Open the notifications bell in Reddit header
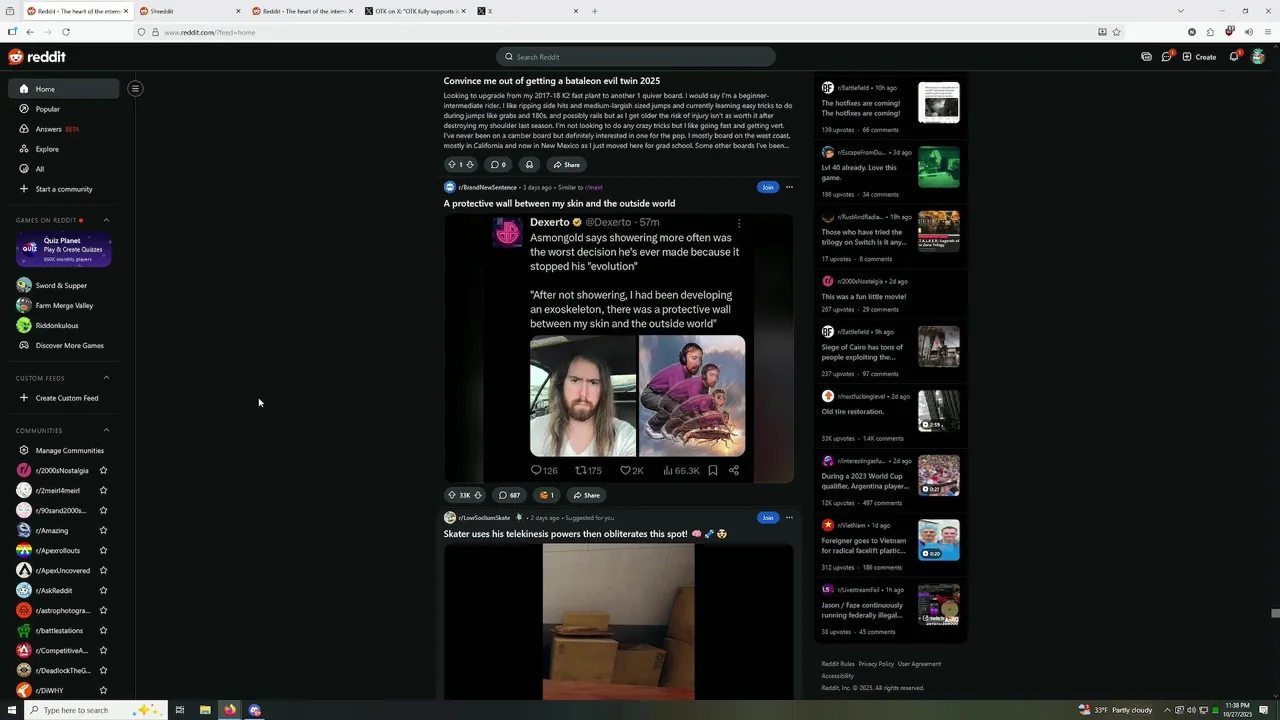 click(1234, 57)
